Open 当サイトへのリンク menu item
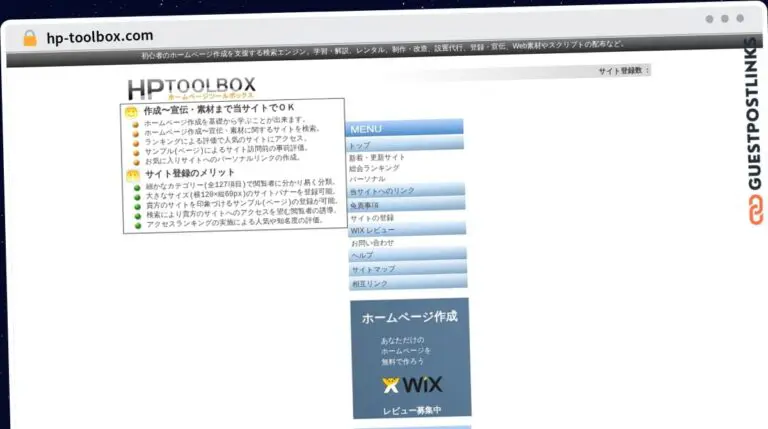Image resolution: width=768 pixels, height=429 pixels. (407, 191)
